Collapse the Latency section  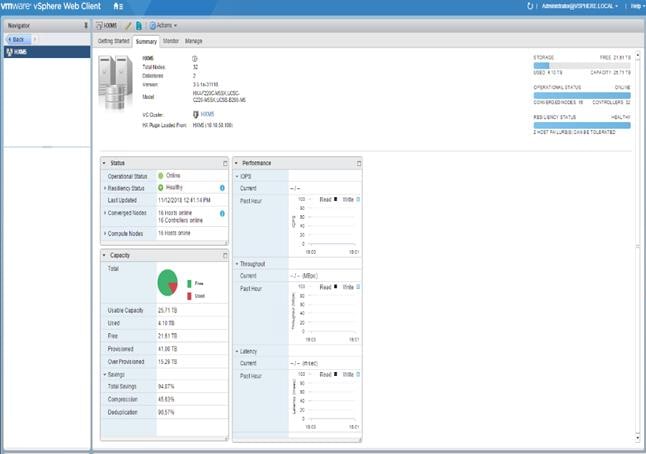[237, 351]
